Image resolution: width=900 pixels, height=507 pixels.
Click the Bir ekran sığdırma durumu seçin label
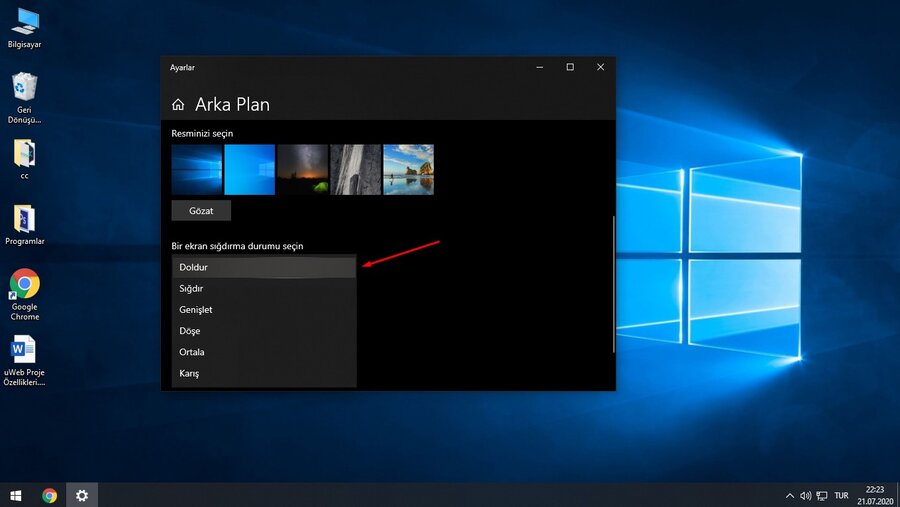[x=237, y=246]
